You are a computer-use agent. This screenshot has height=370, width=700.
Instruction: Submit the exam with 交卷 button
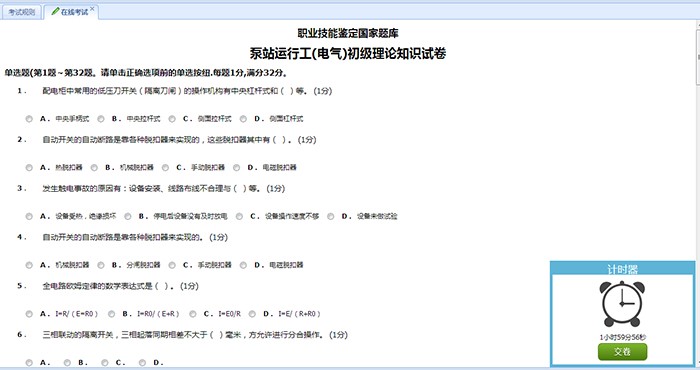[622, 352]
